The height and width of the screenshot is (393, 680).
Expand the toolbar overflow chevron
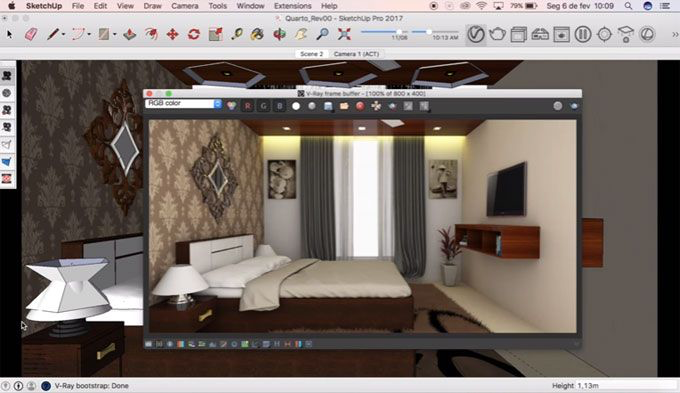[x=675, y=34]
